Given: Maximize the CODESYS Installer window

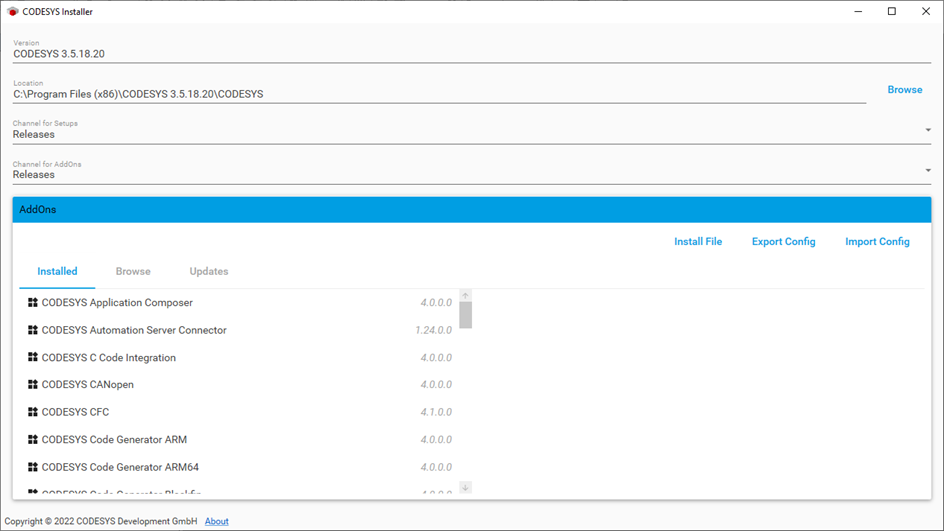Looking at the screenshot, I should [x=892, y=11].
